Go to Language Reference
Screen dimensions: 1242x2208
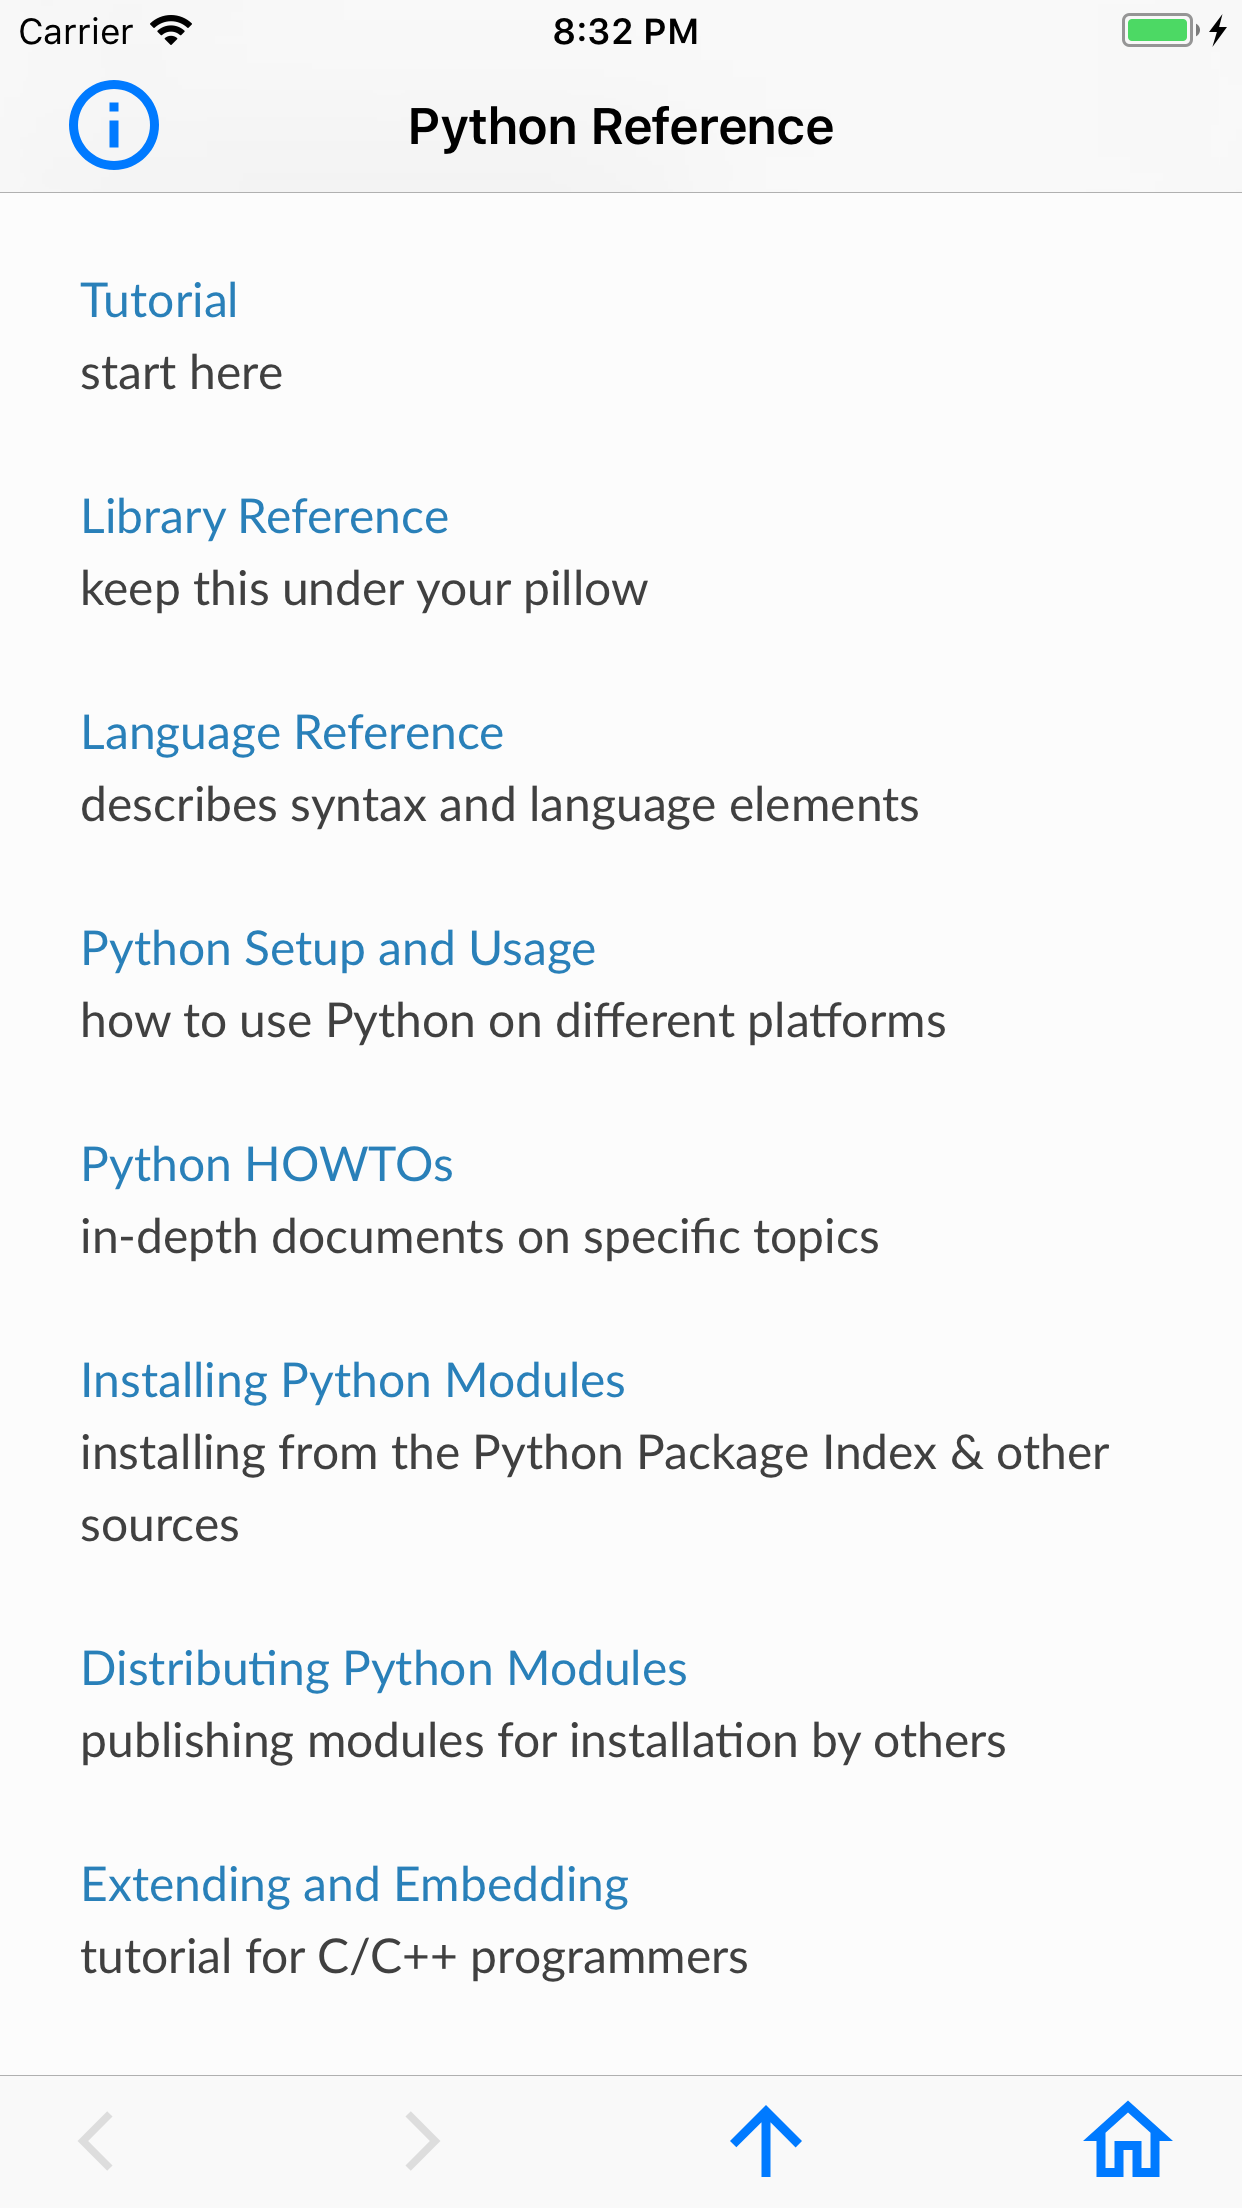click(292, 733)
